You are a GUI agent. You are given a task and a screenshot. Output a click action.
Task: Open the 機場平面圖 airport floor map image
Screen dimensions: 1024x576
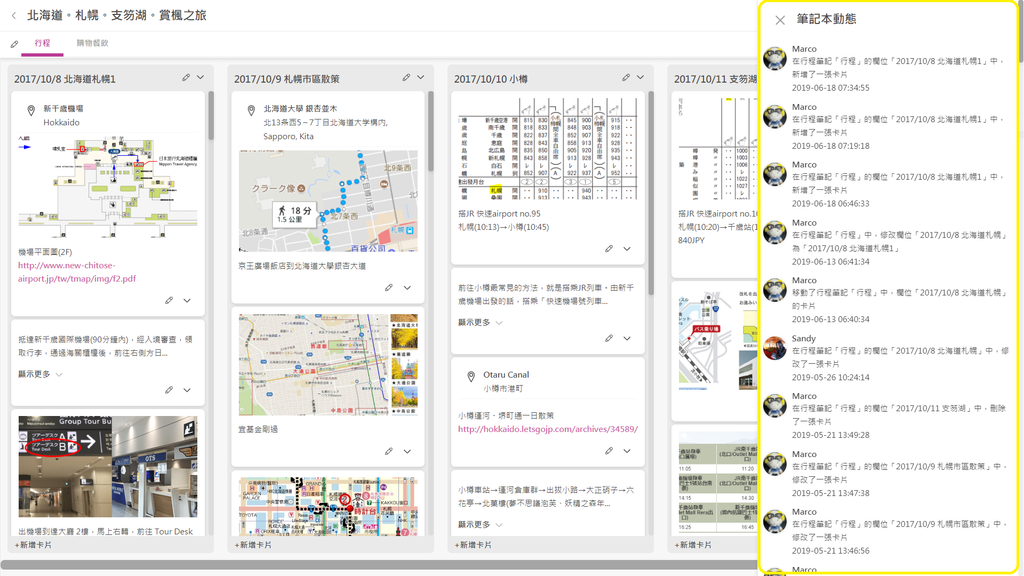[x=108, y=187]
